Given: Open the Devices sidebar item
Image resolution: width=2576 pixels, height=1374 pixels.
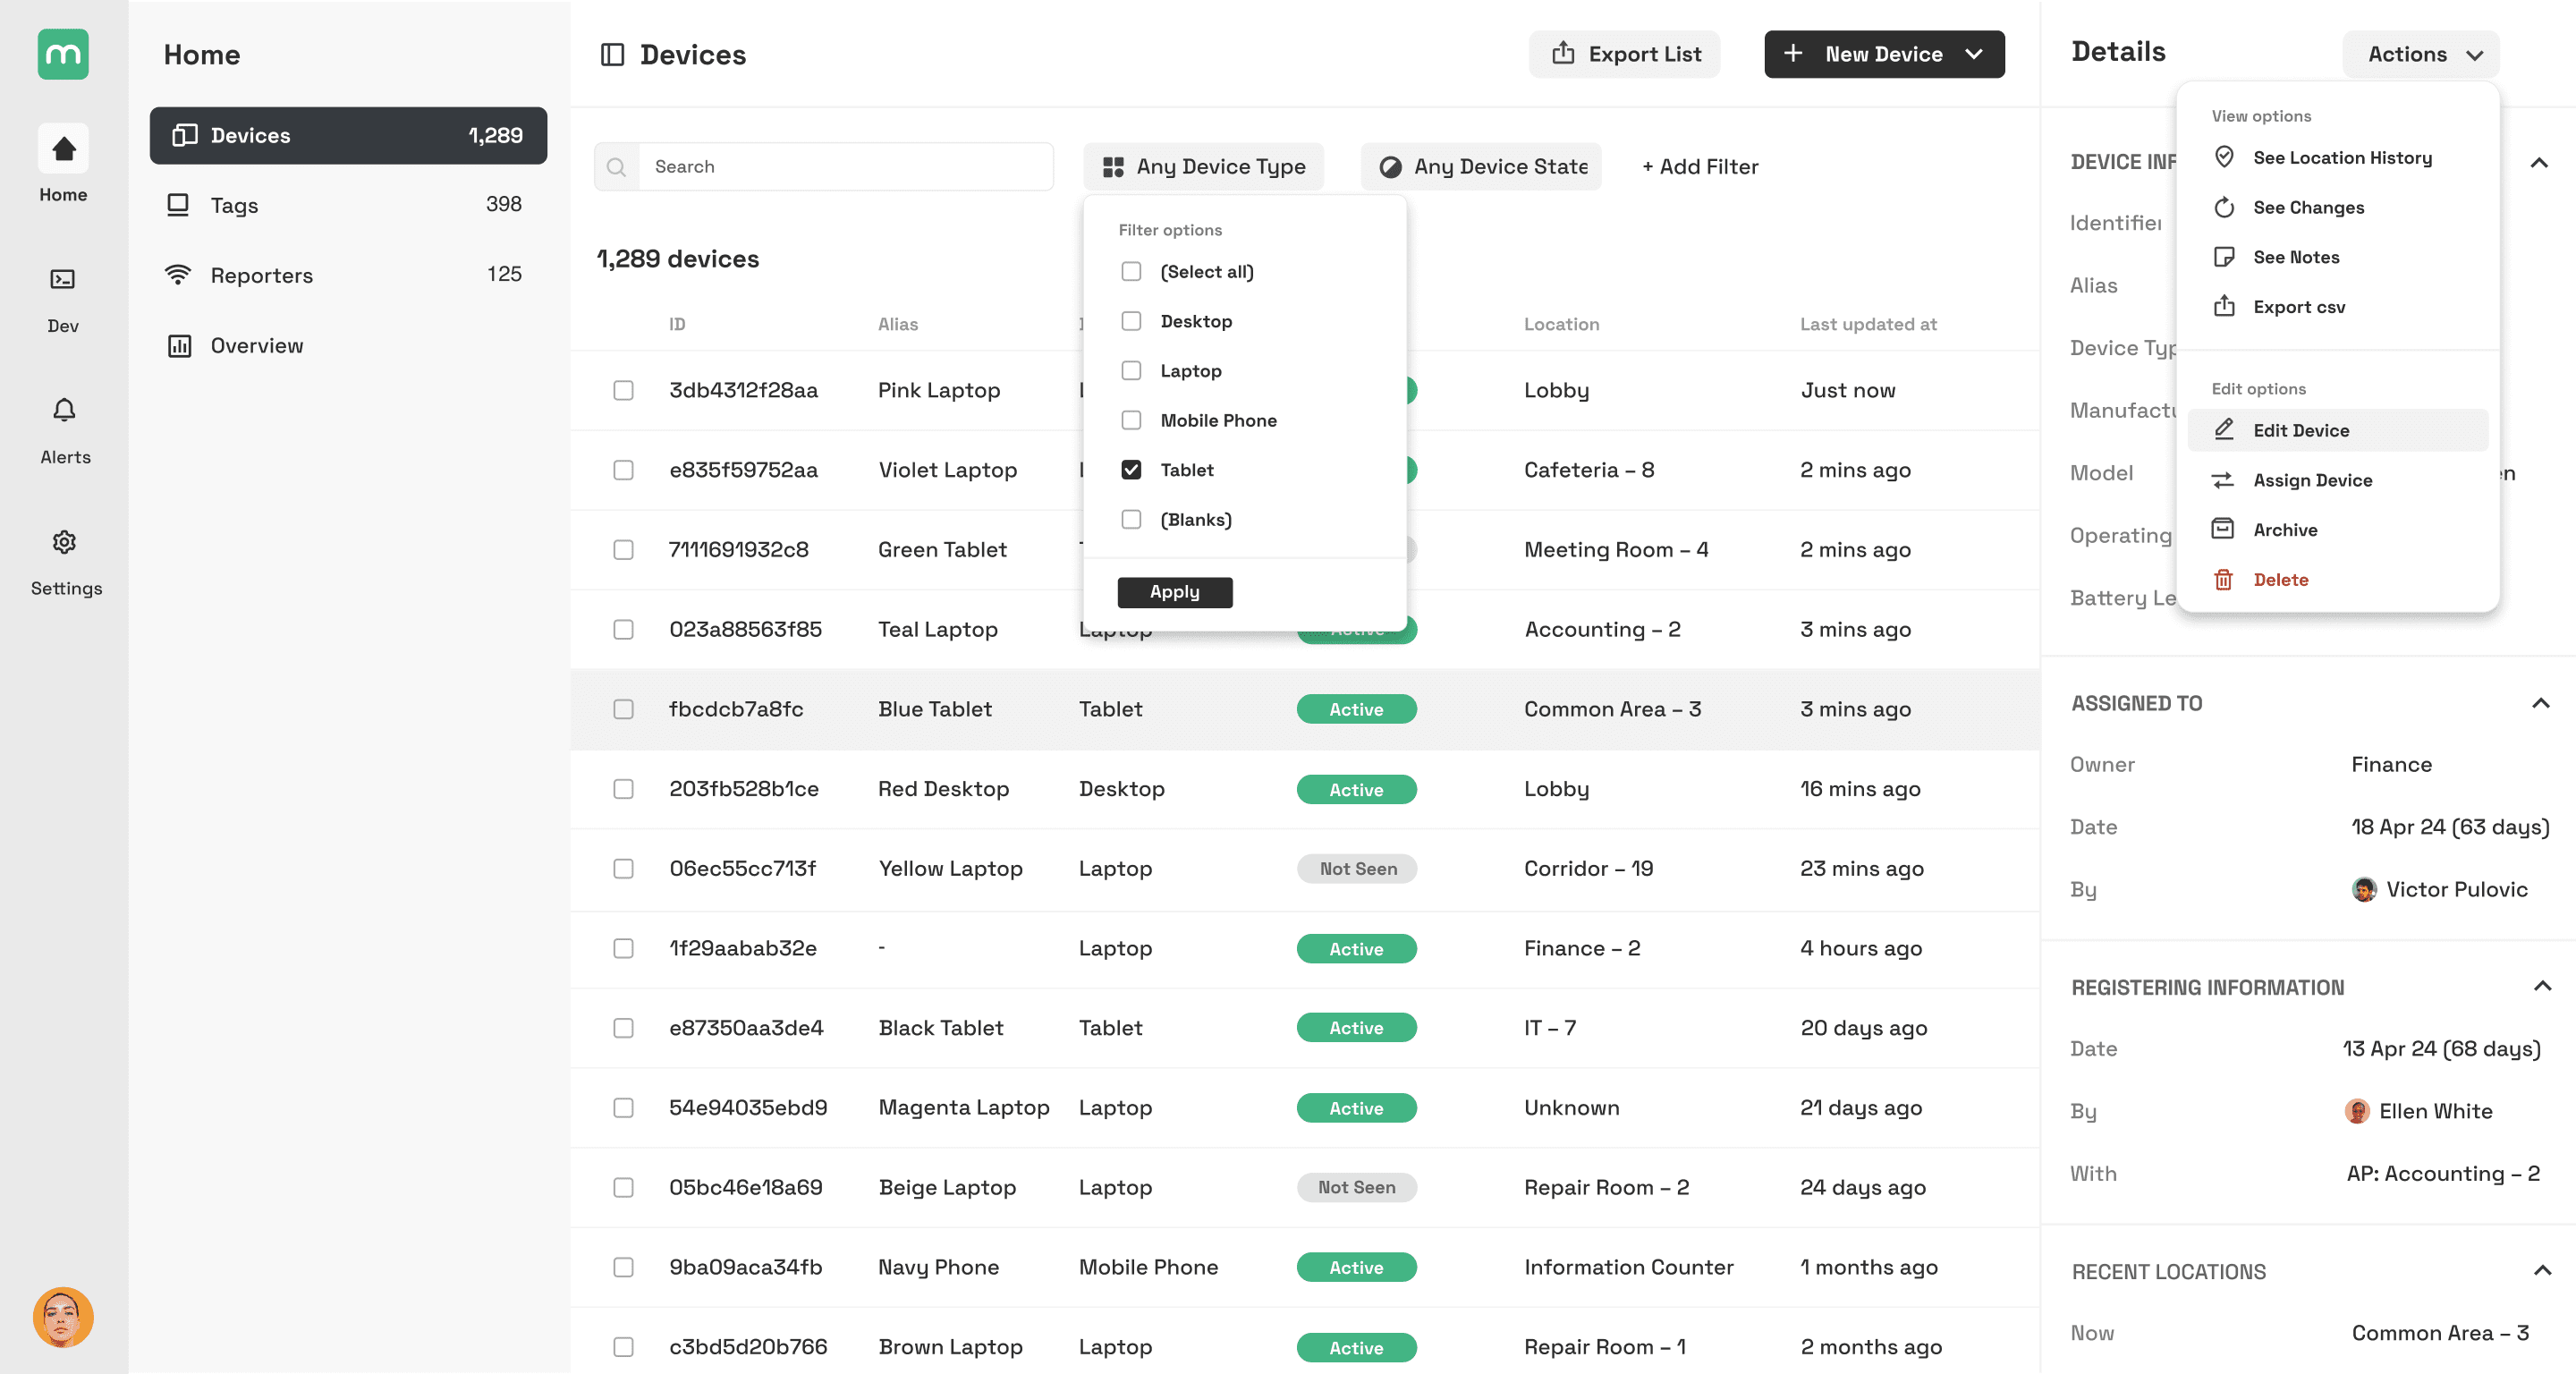Looking at the screenshot, I should click(348, 135).
